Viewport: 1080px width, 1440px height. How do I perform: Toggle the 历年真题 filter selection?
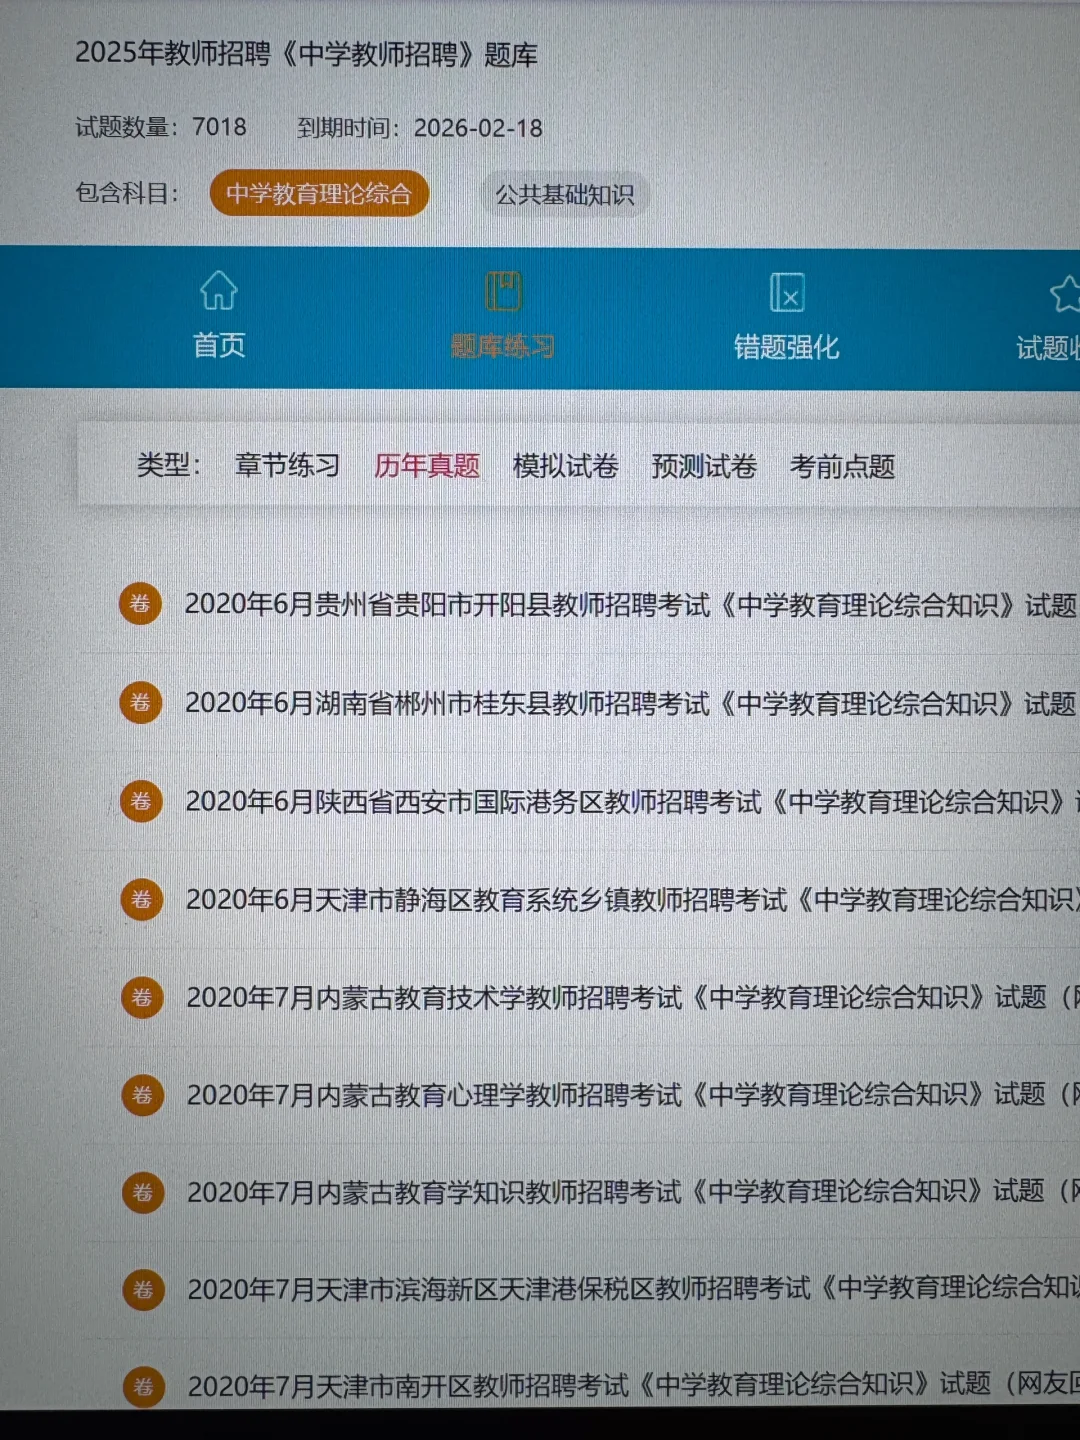point(426,466)
